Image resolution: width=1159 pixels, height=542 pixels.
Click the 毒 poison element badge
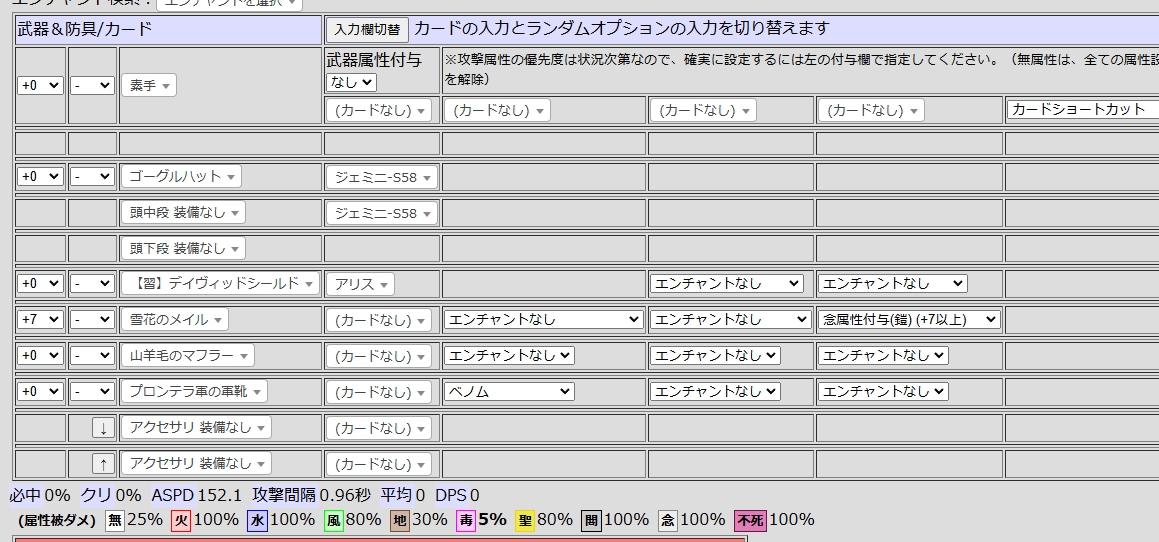(466, 521)
